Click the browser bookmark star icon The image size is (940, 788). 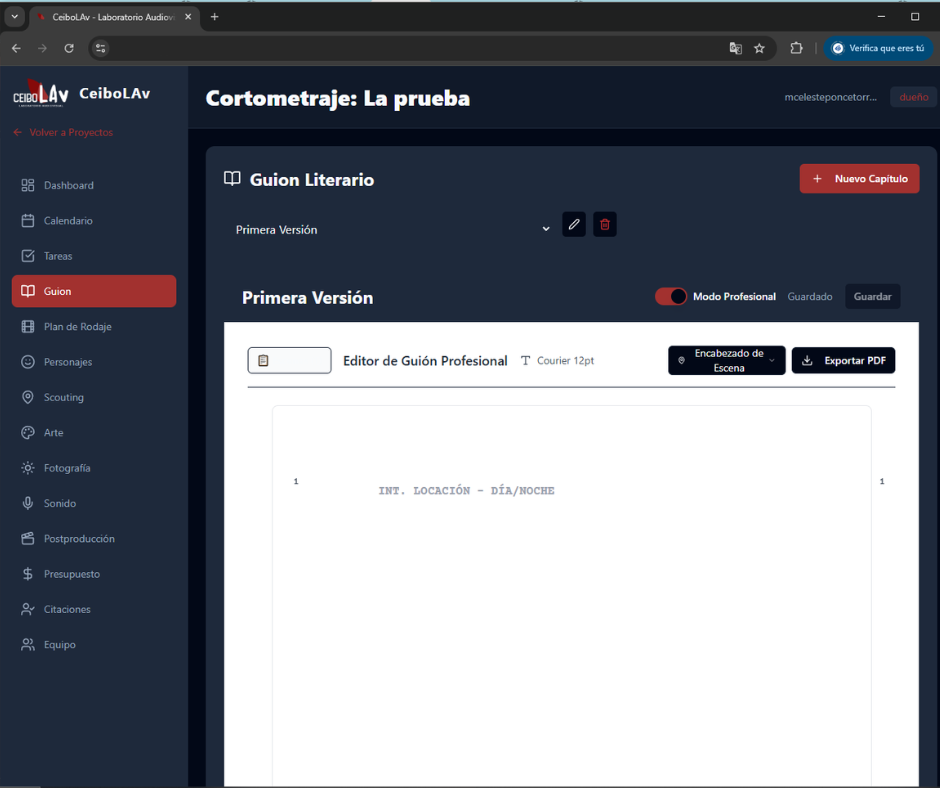coord(759,48)
